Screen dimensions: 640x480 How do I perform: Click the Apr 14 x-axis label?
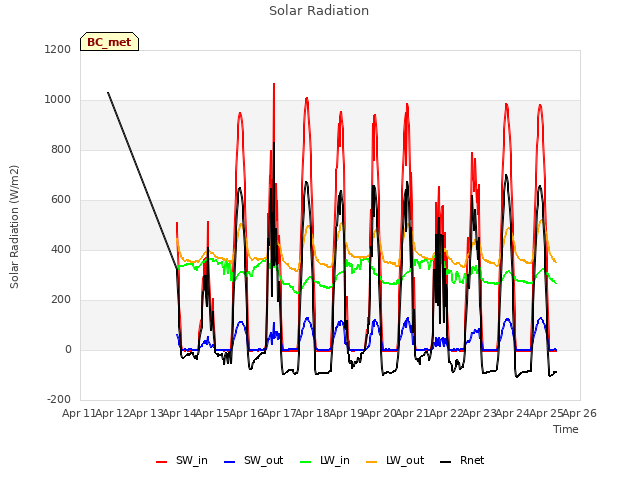179,413
